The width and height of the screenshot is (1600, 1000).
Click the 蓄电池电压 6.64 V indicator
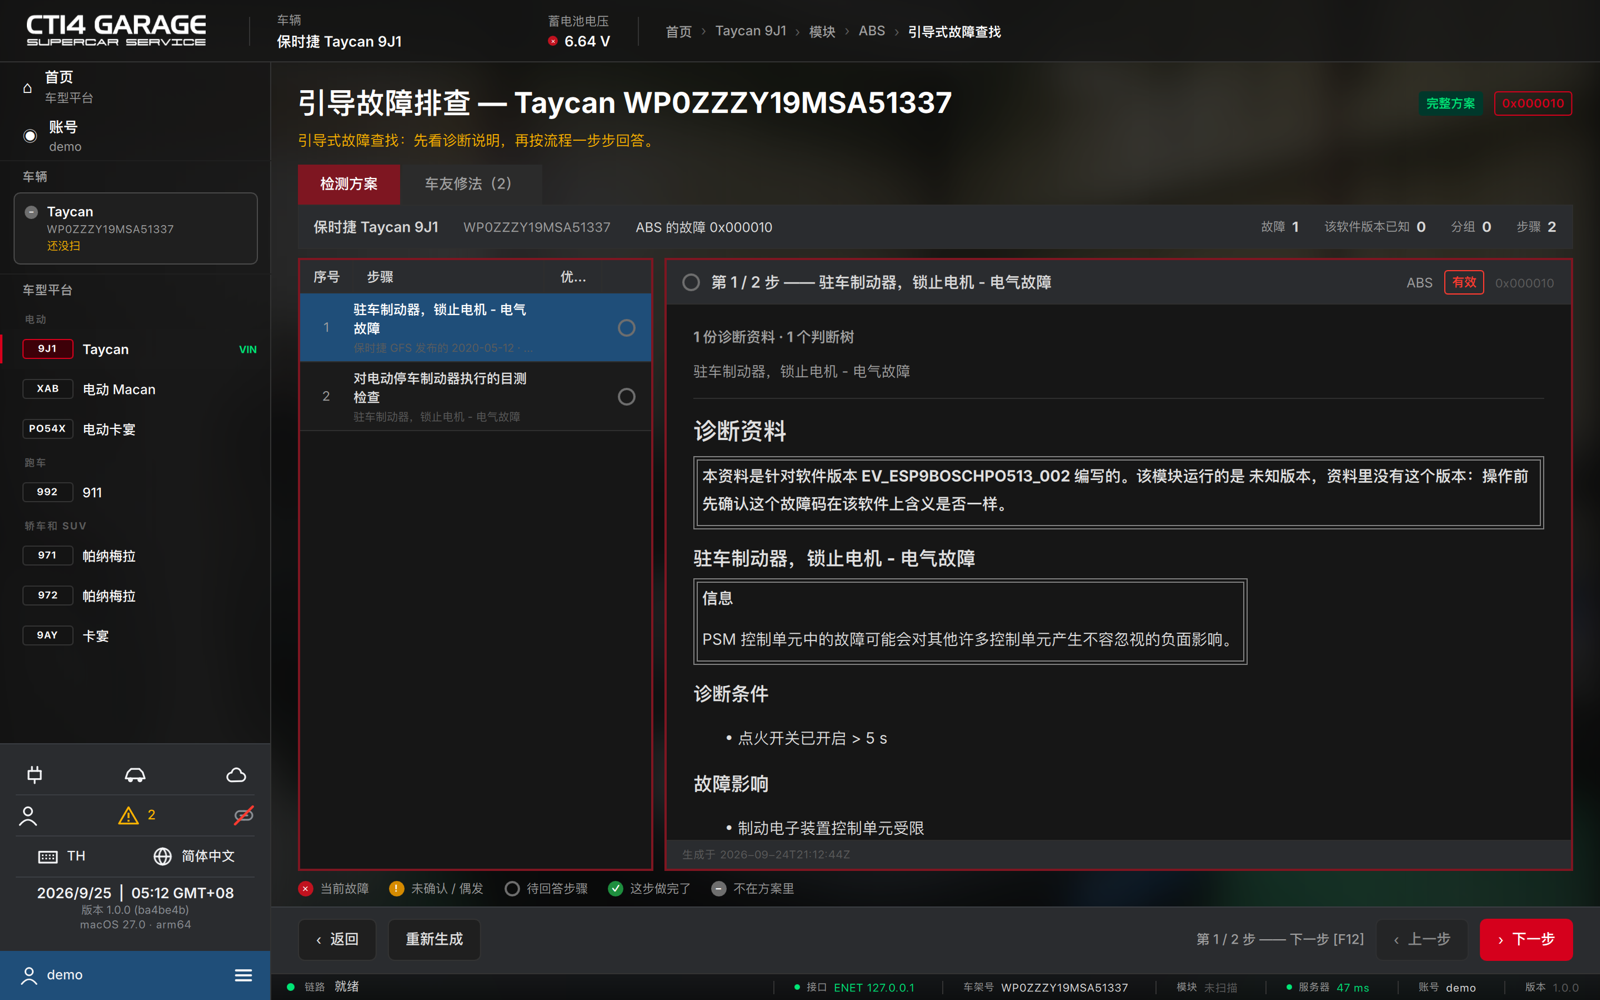[579, 32]
